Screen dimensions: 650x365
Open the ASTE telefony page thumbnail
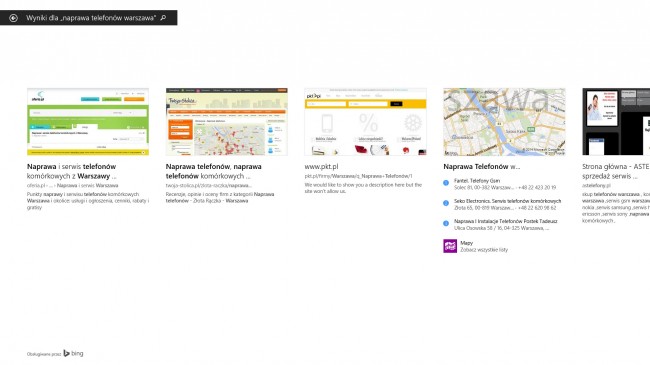(x=616, y=122)
